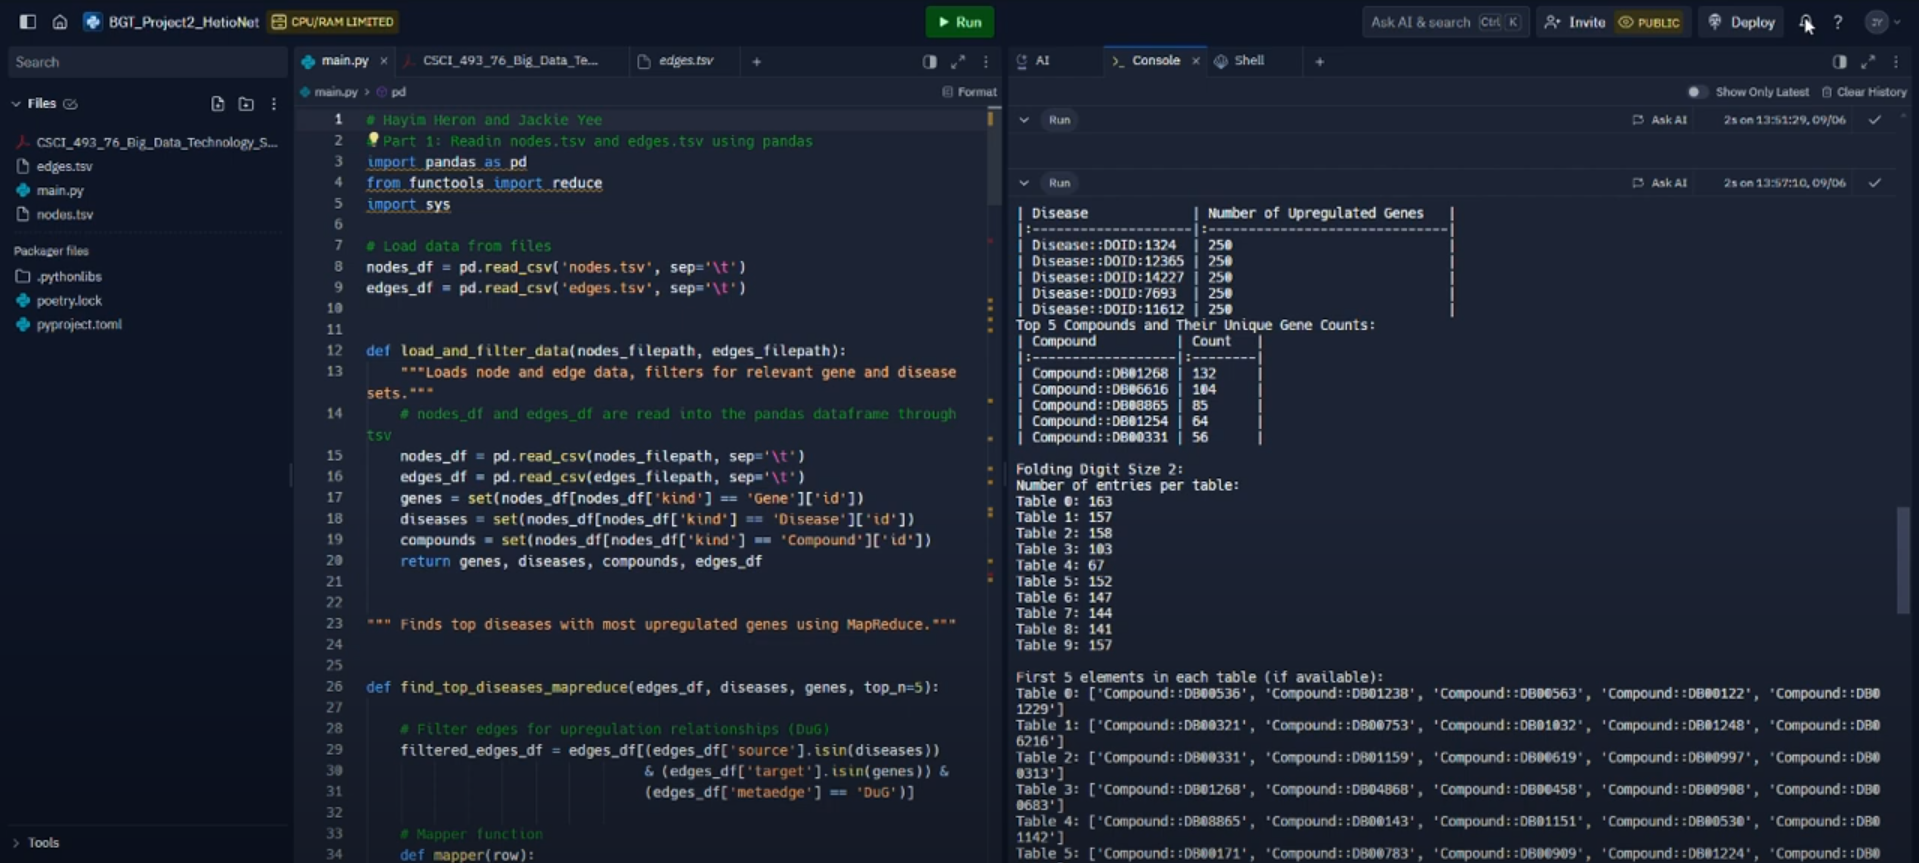Screen dimensions: 1919x863
Task: Toggle Show Only Latest switch
Action: [1696, 92]
